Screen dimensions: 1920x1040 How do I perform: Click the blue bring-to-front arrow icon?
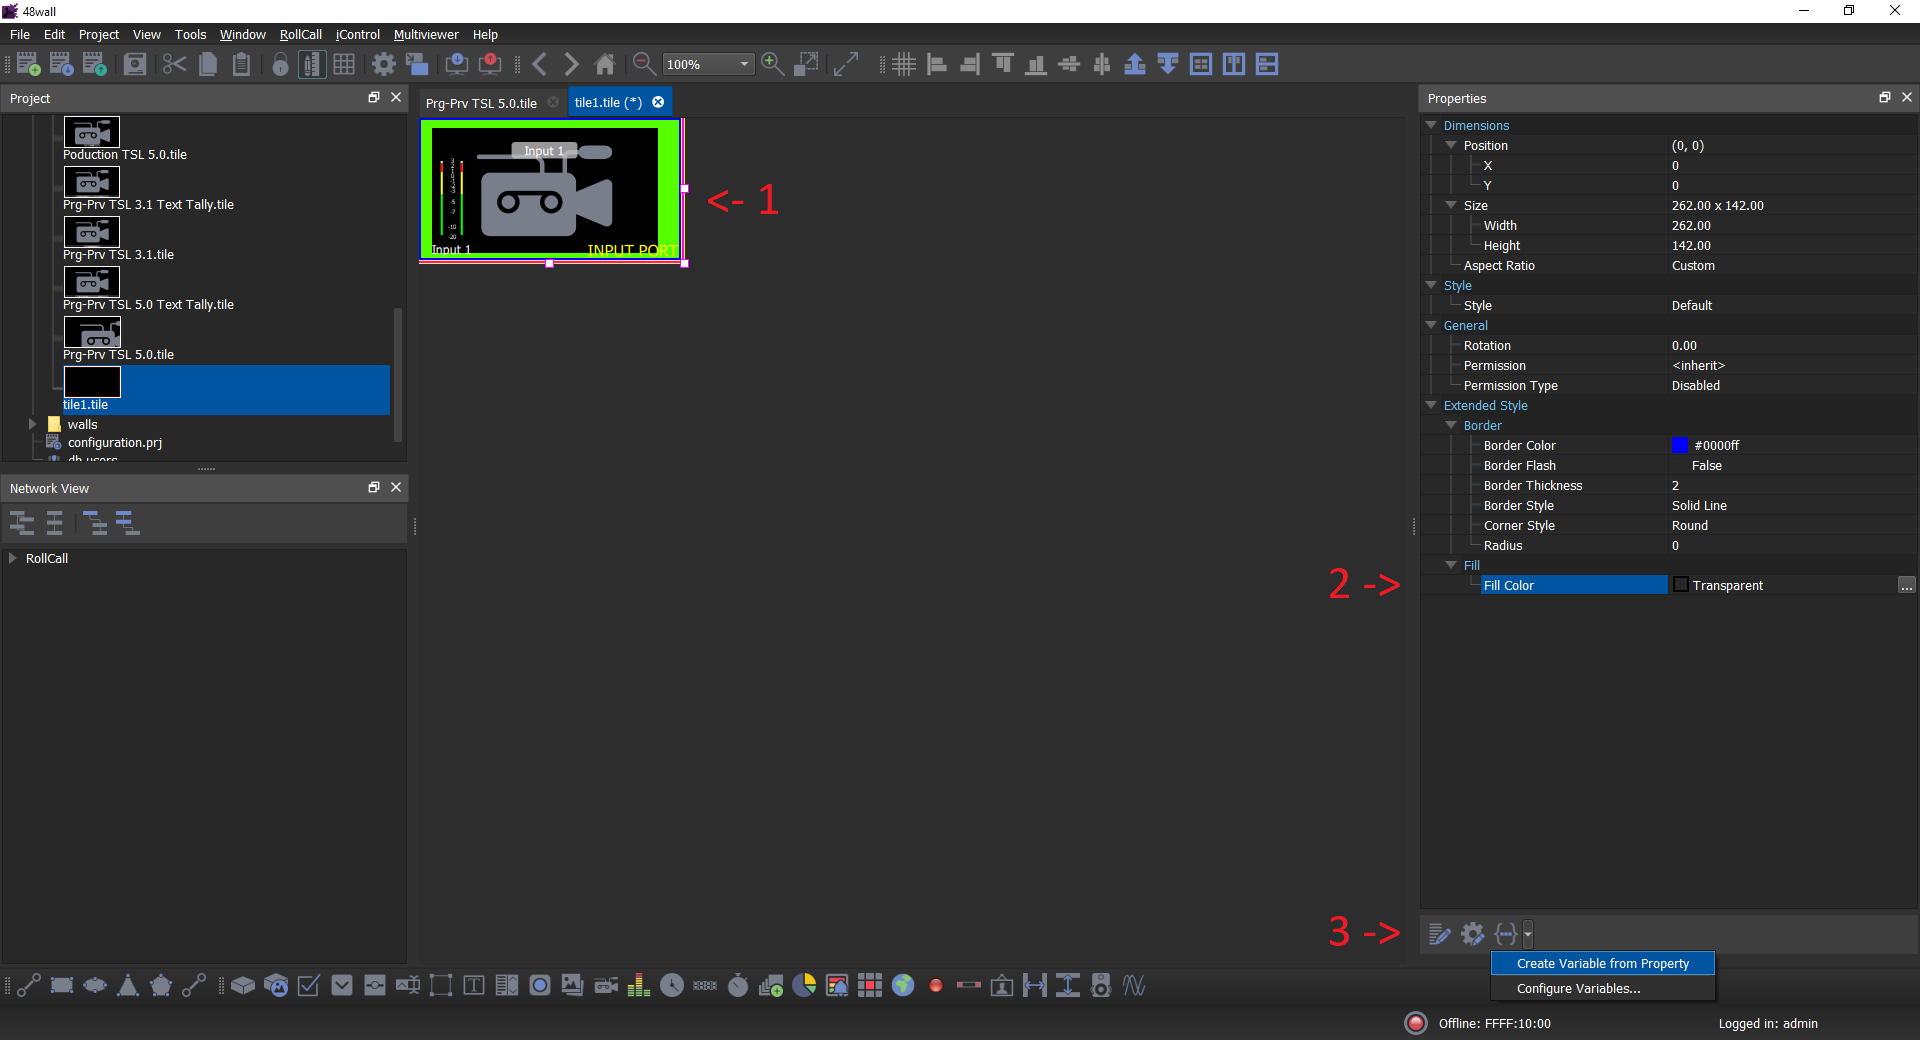[x=1135, y=64]
